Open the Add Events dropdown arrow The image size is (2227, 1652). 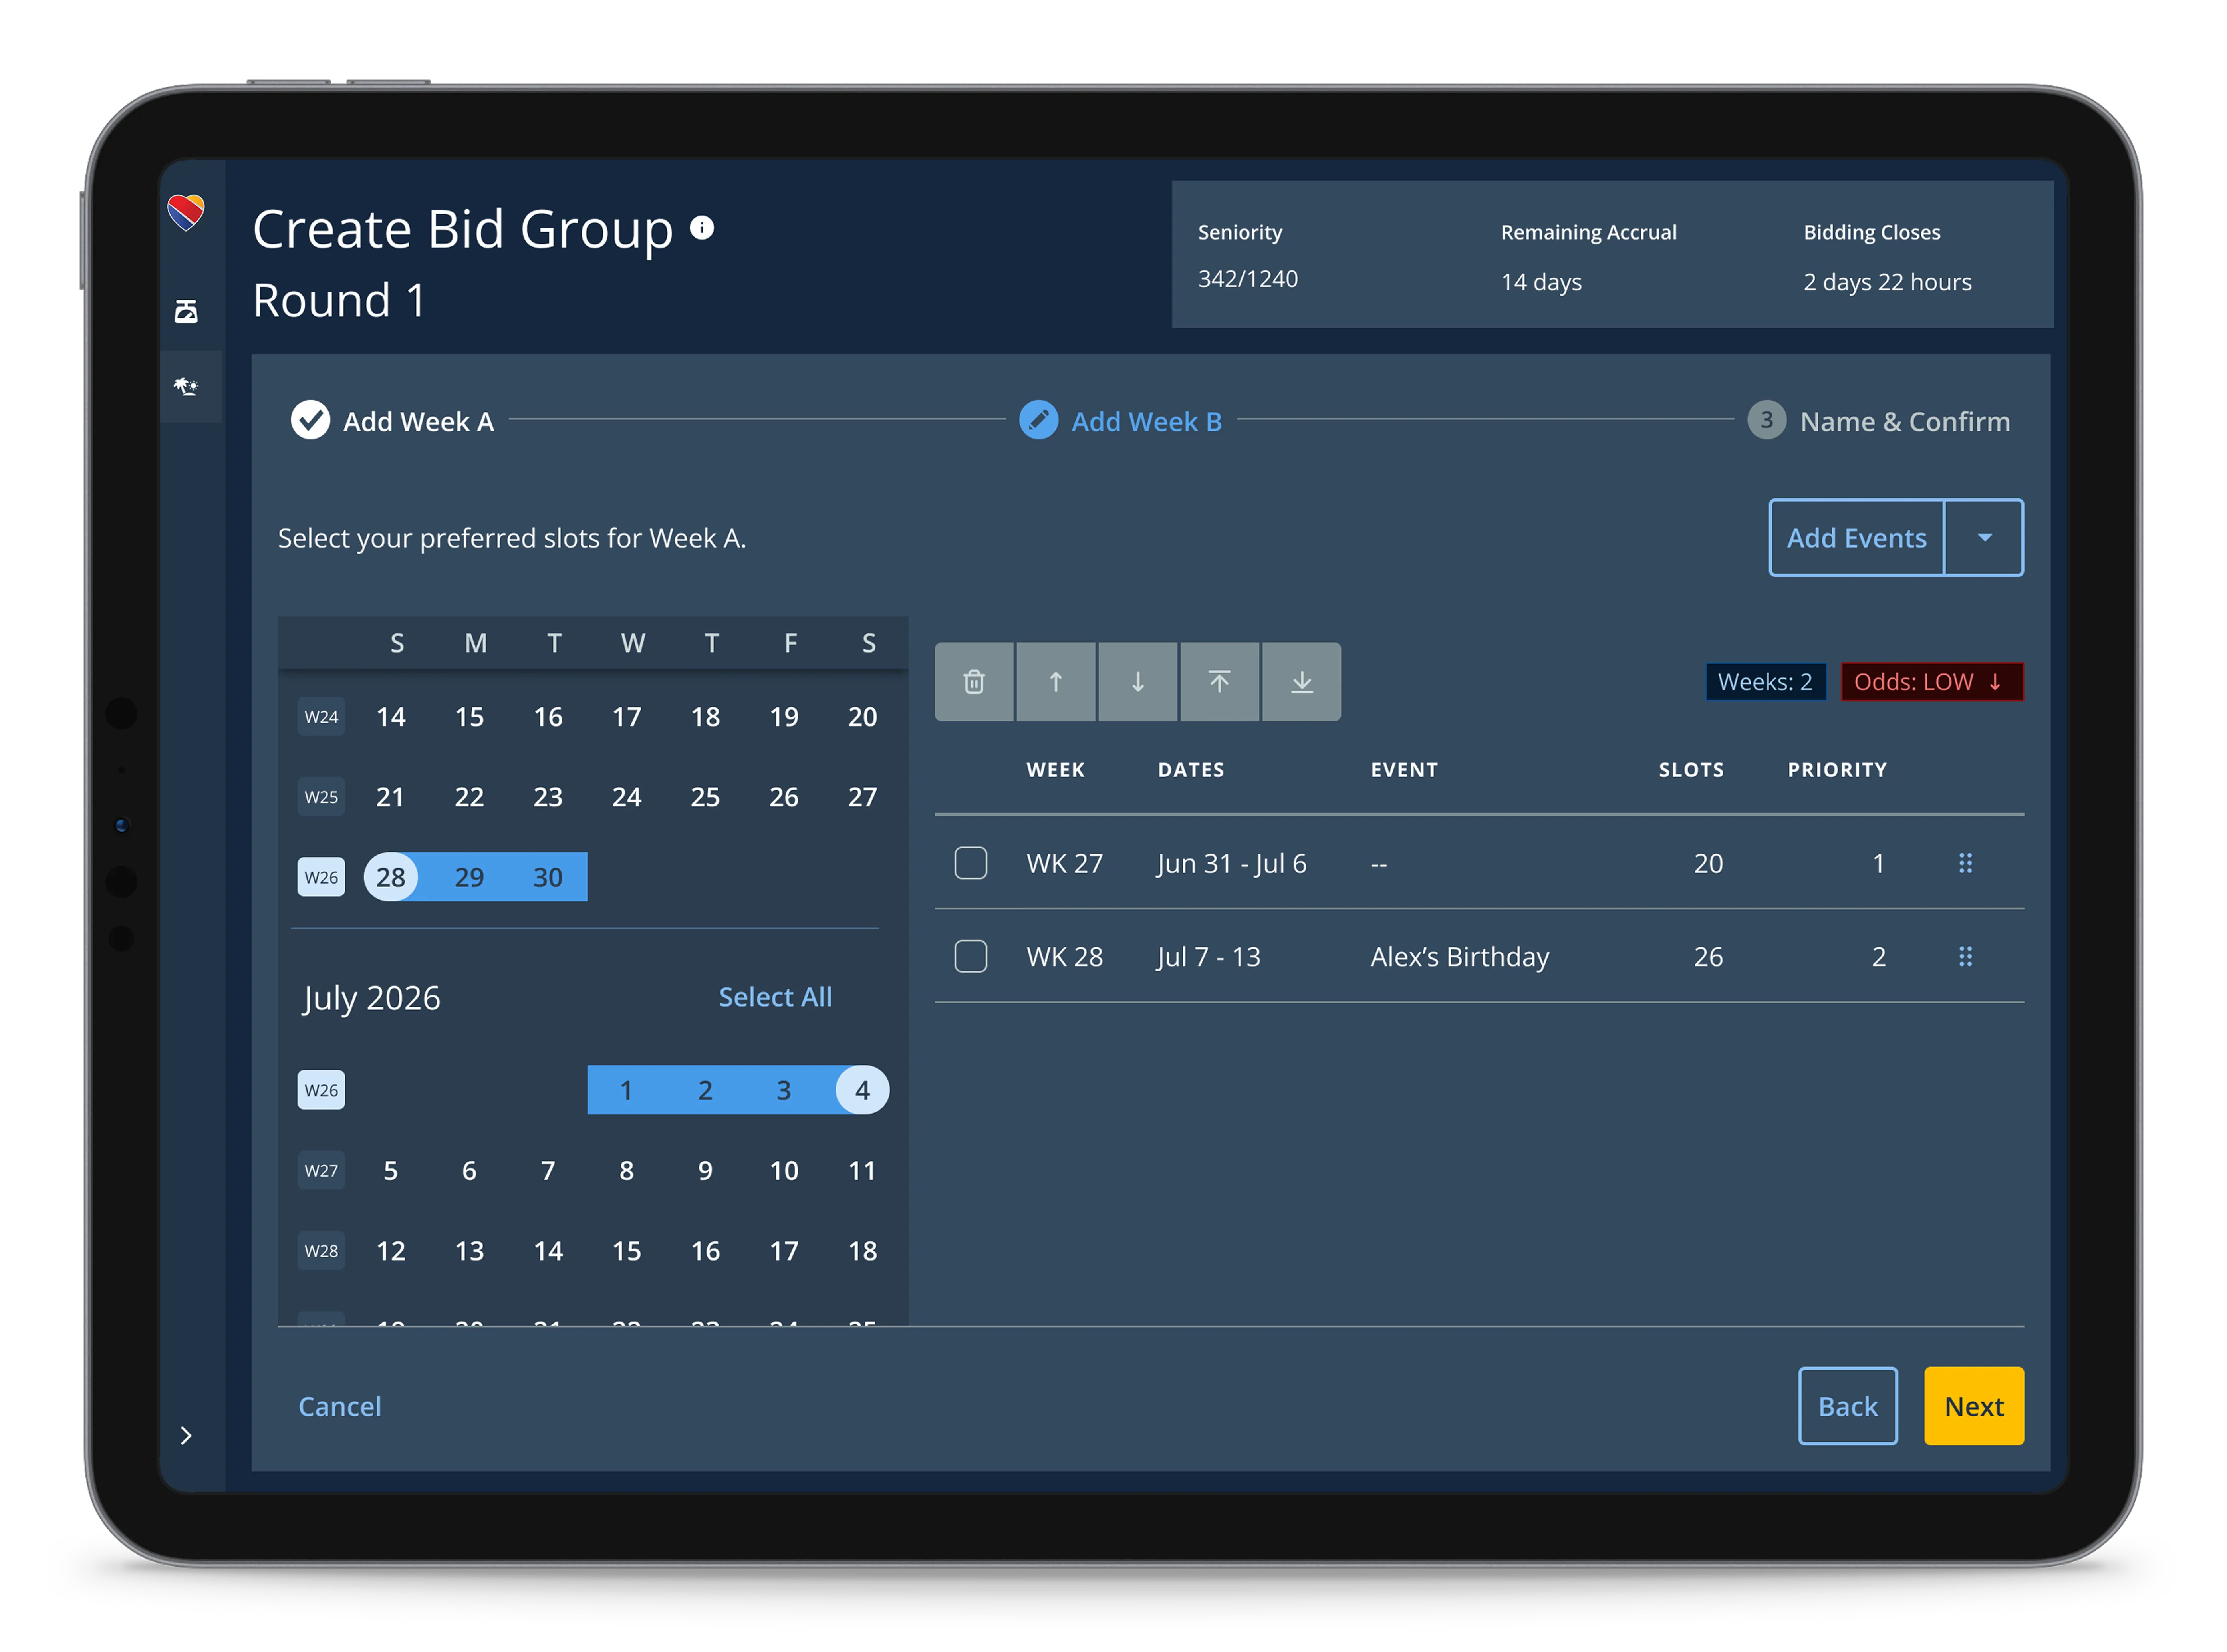point(1985,538)
